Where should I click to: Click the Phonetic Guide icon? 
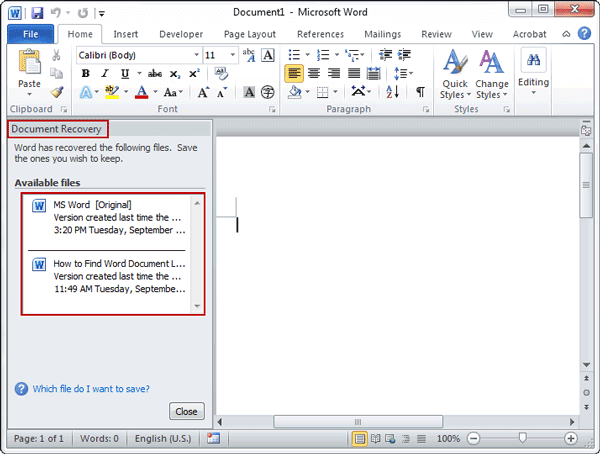(x=249, y=55)
